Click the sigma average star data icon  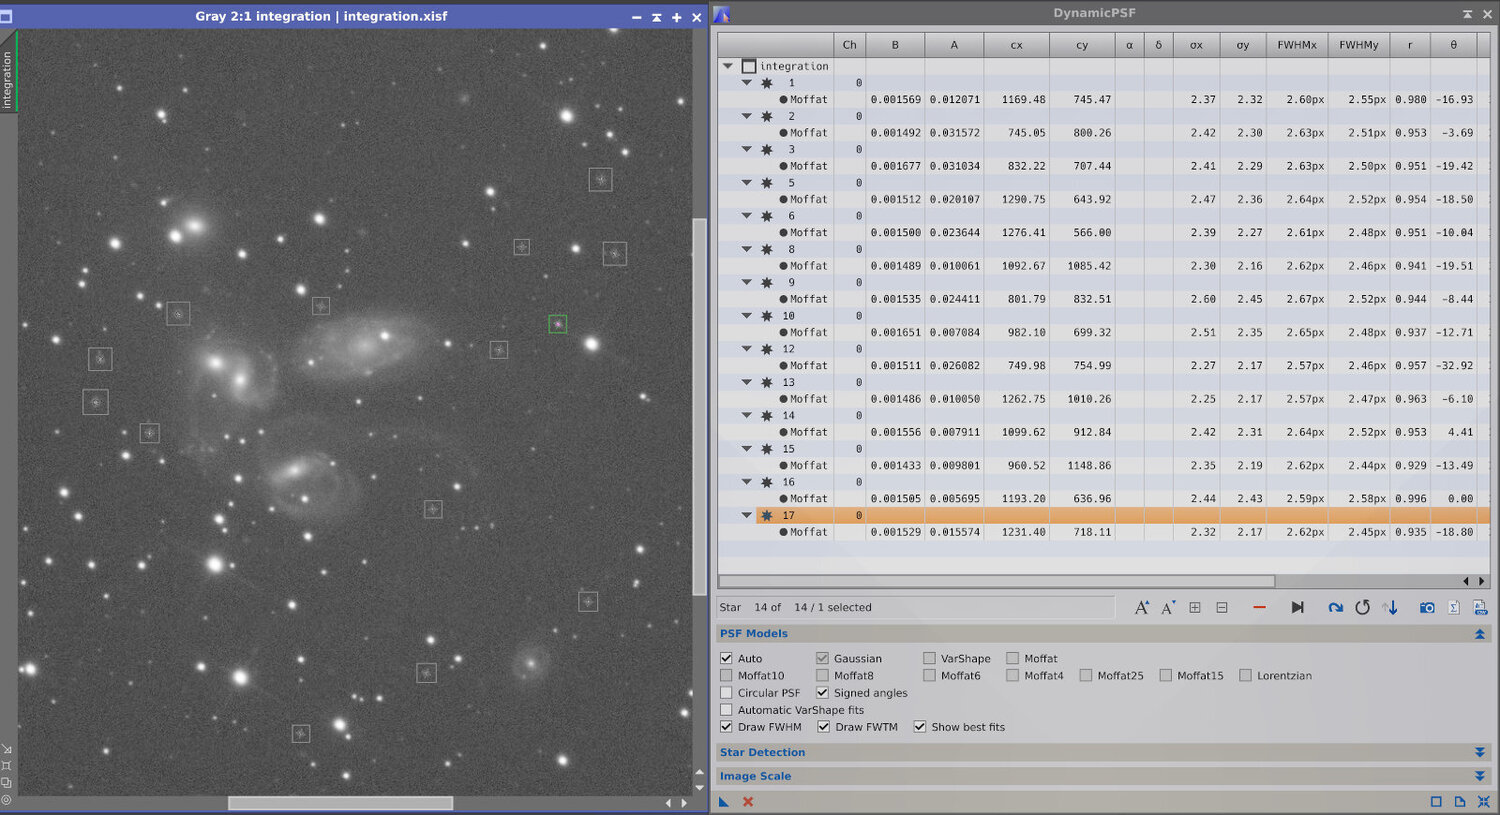point(1454,608)
